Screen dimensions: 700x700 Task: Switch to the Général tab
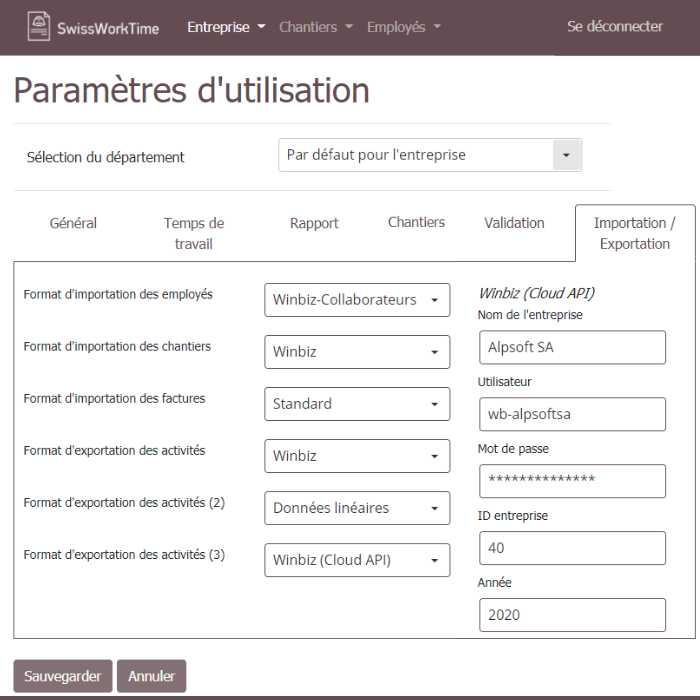coord(73,223)
